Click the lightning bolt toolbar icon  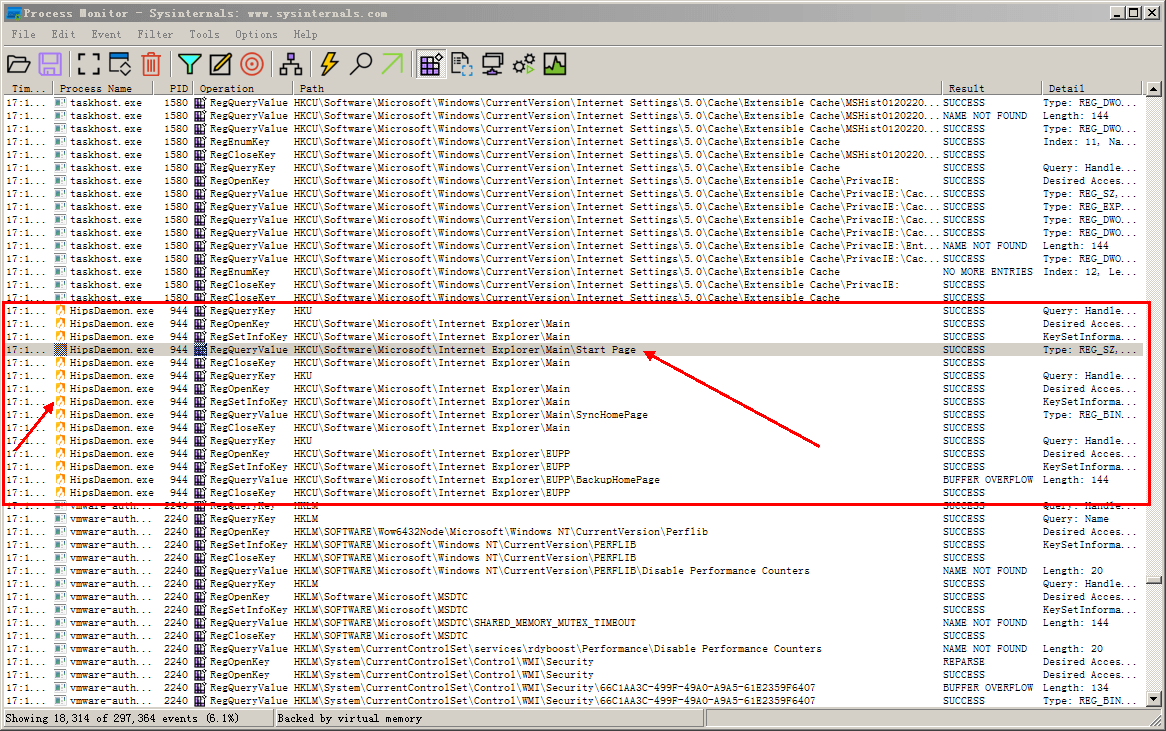click(x=329, y=65)
